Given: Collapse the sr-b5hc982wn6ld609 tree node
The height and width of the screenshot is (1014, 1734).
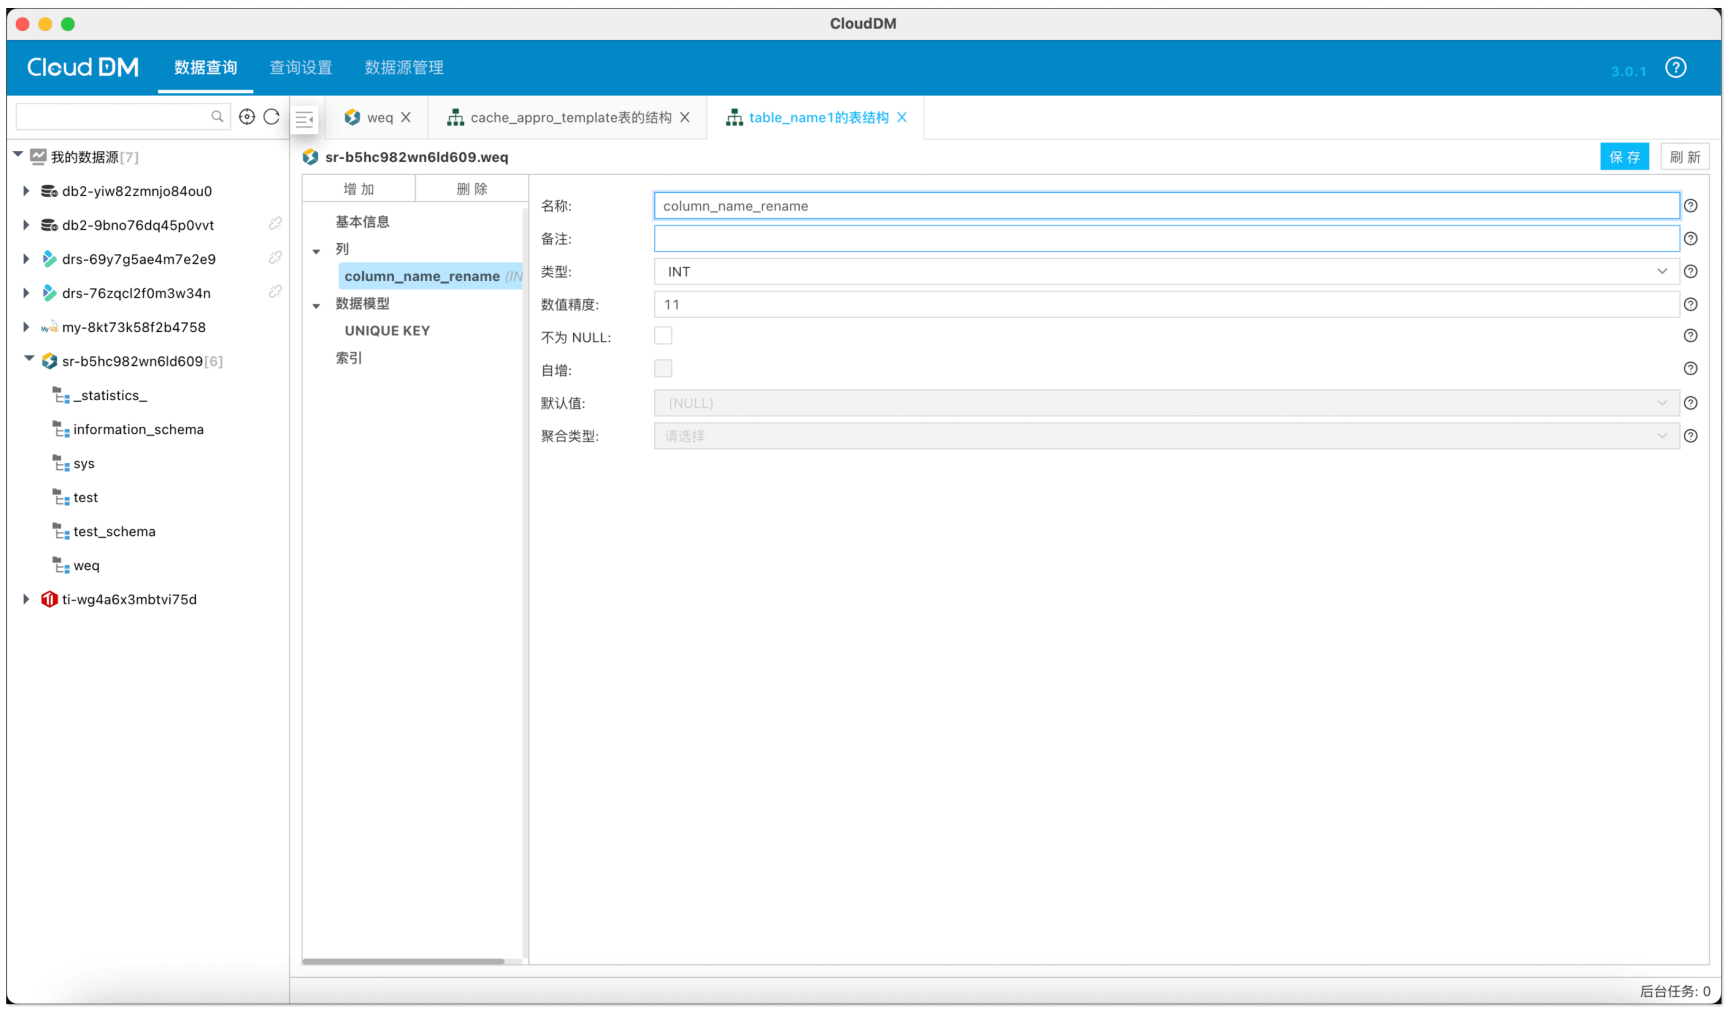Looking at the screenshot, I should pyautogui.click(x=28, y=360).
